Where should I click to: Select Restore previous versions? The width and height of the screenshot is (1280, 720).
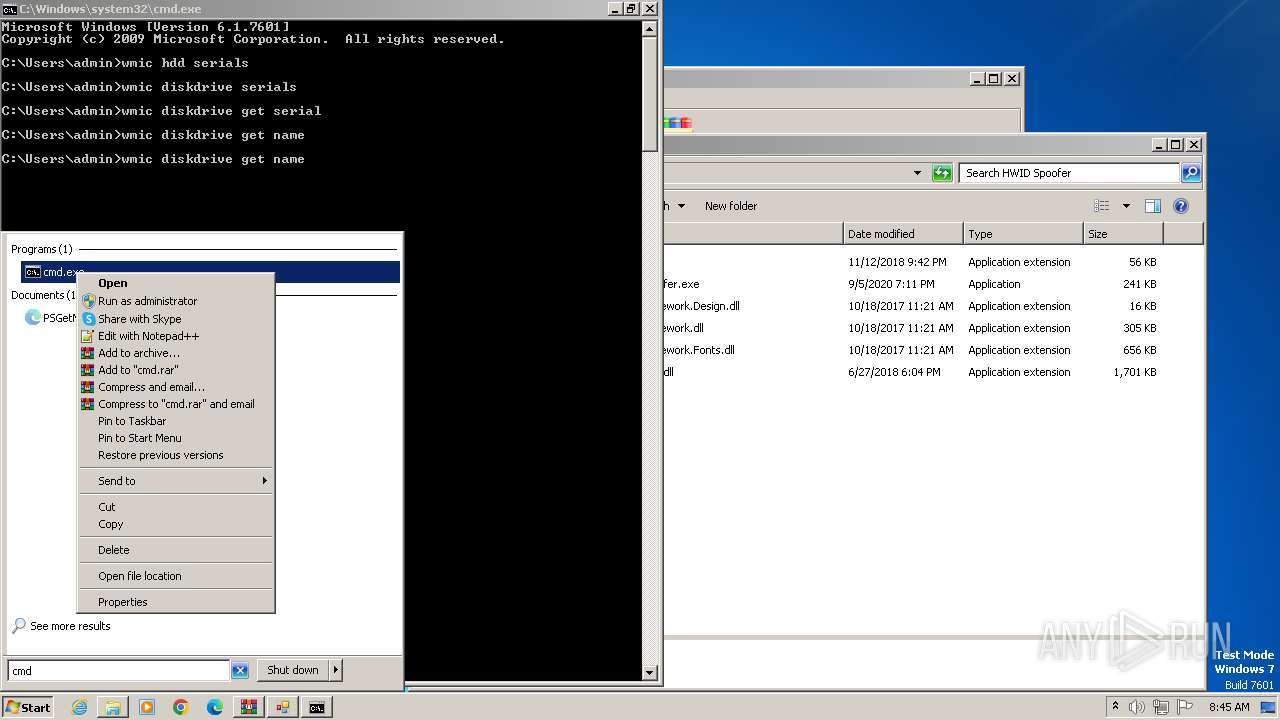[x=176, y=455]
